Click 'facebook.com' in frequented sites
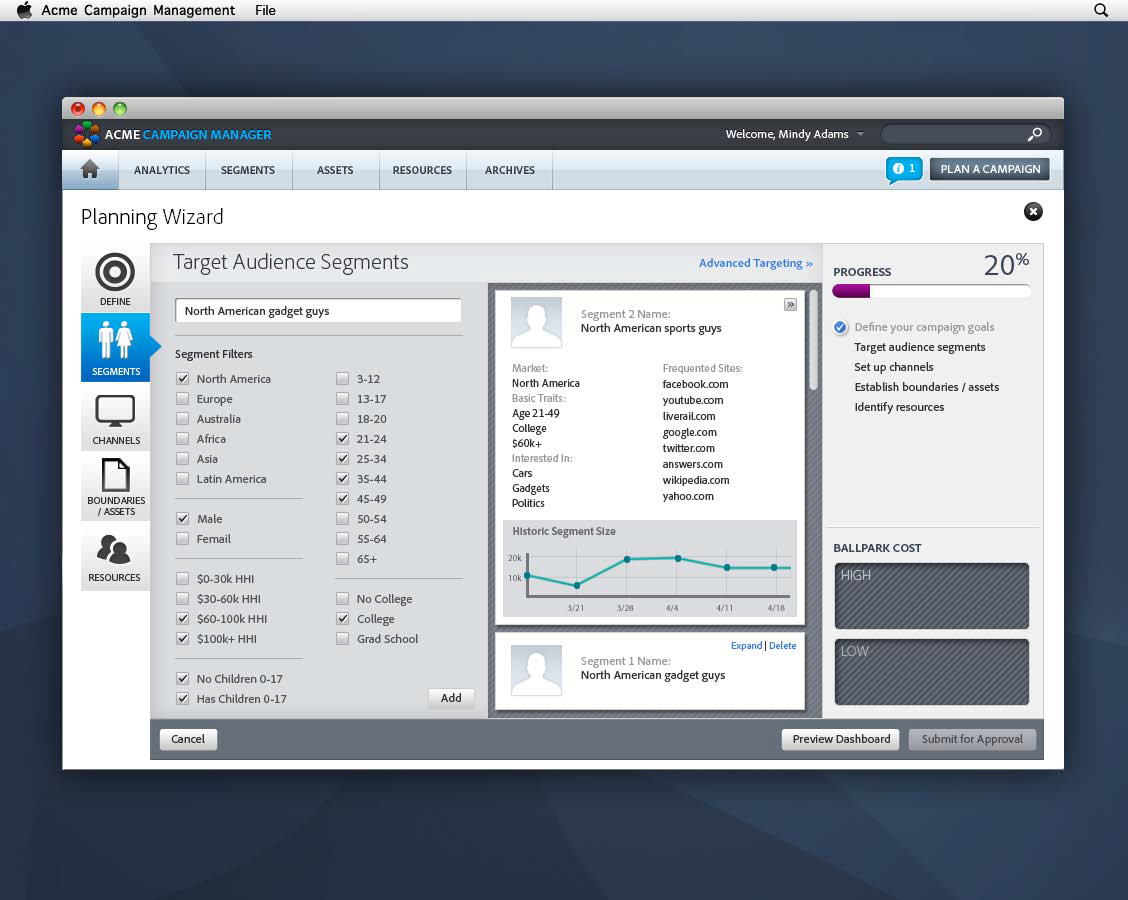1128x900 pixels. (695, 384)
